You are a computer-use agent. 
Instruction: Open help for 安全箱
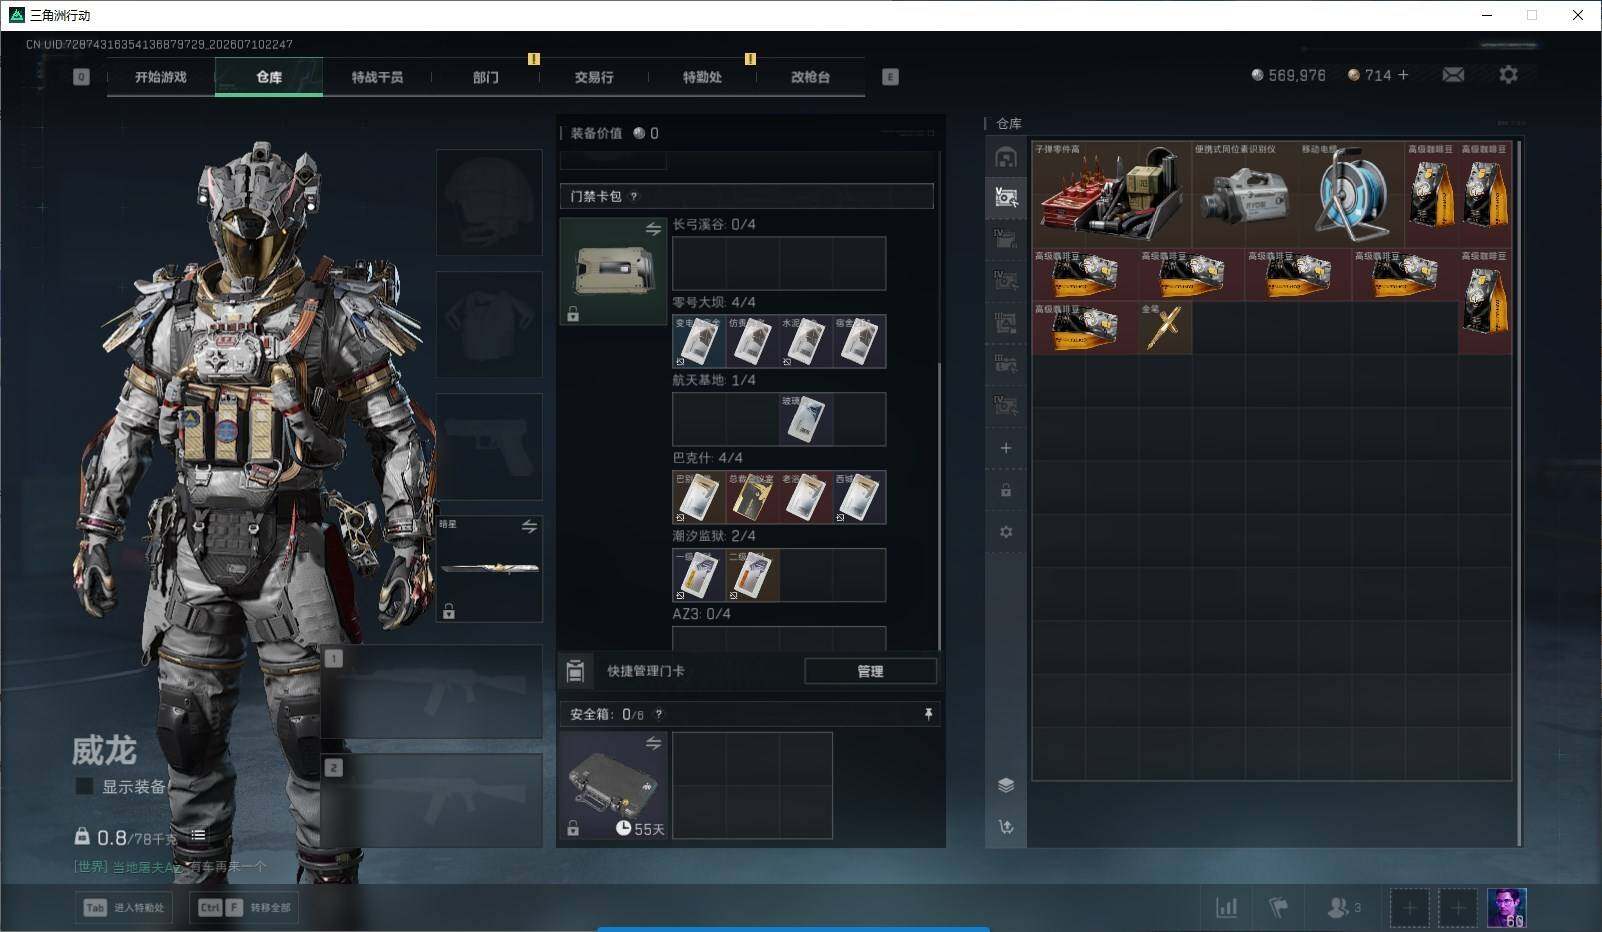[x=658, y=714]
